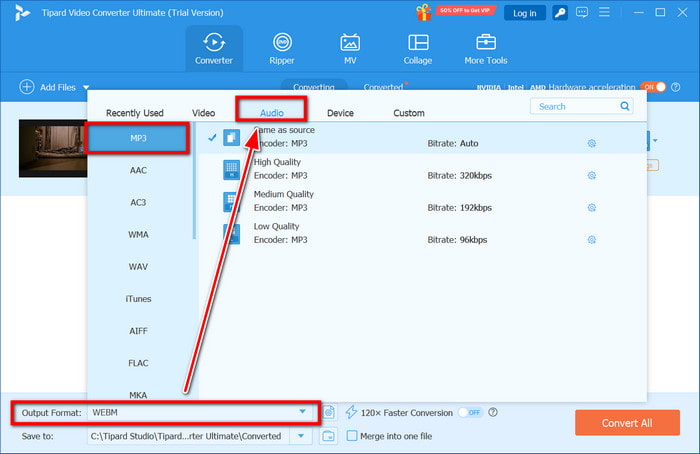
Task: Open the Converted tab
Action: 383,87
